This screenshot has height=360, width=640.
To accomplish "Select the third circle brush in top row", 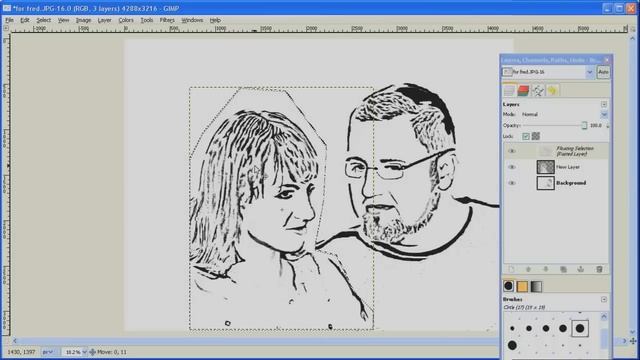I will 546,328.
